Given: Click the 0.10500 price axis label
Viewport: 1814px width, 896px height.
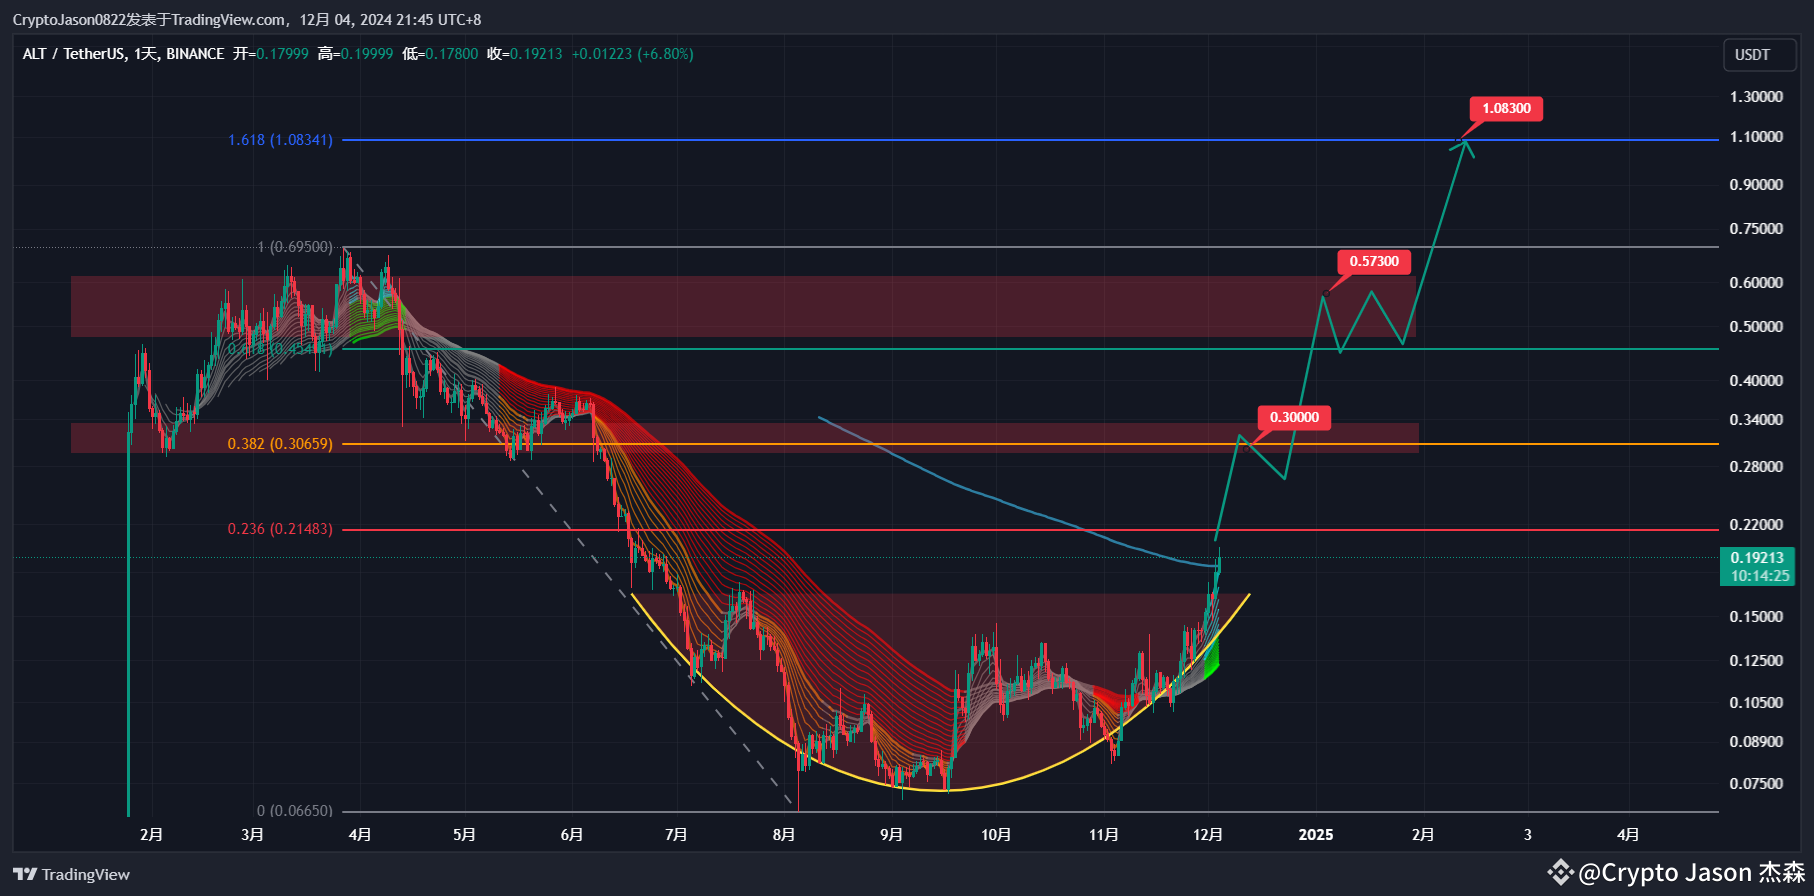Looking at the screenshot, I should click(x=1756, y=703).
